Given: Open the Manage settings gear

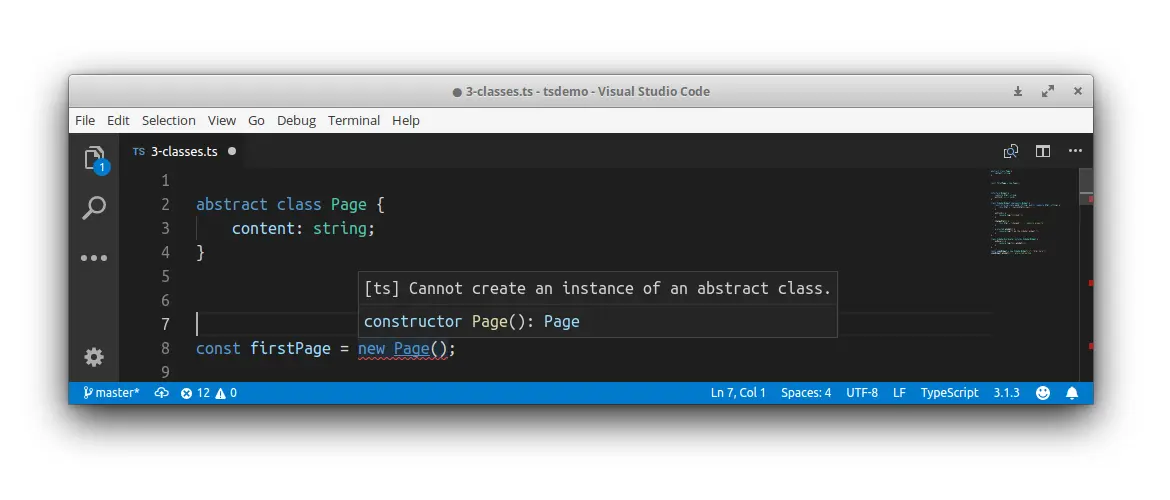Looking at the screenshot, I should 94,357.
